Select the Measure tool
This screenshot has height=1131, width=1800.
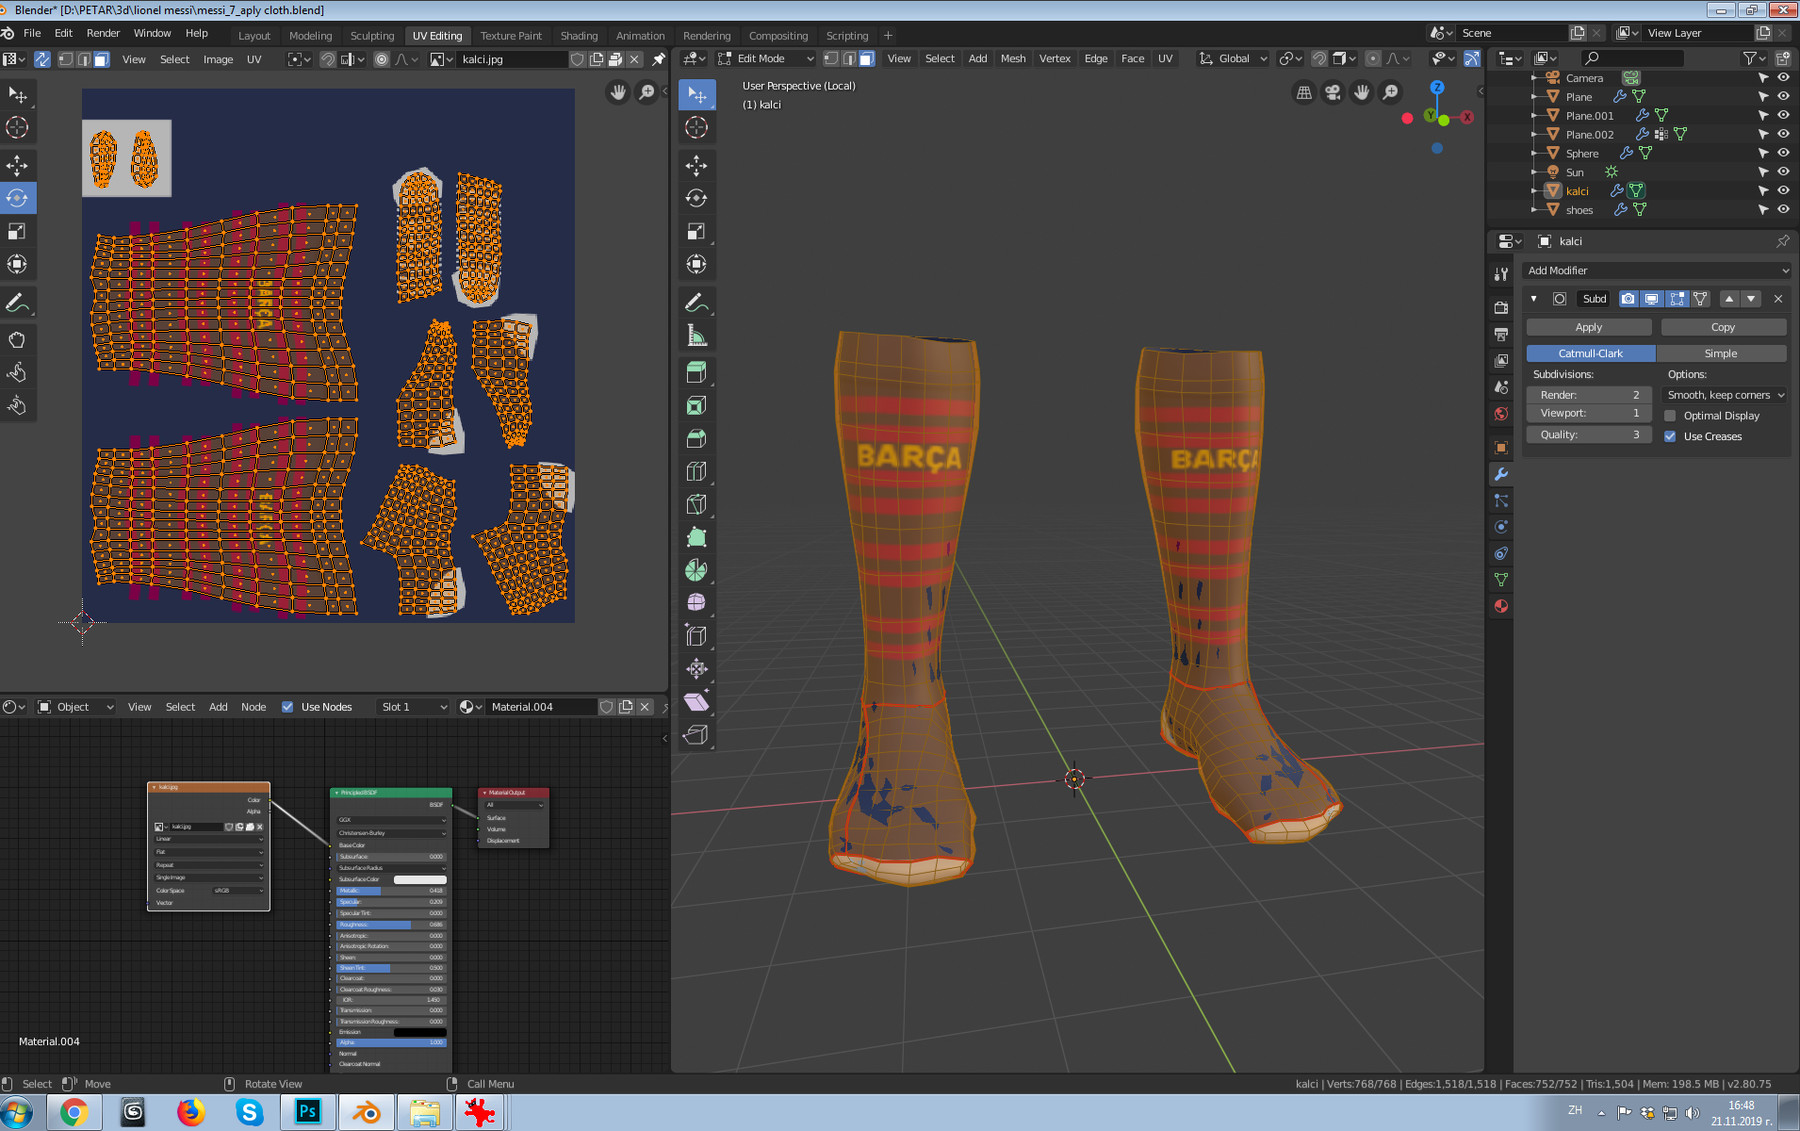coord(697,335)
